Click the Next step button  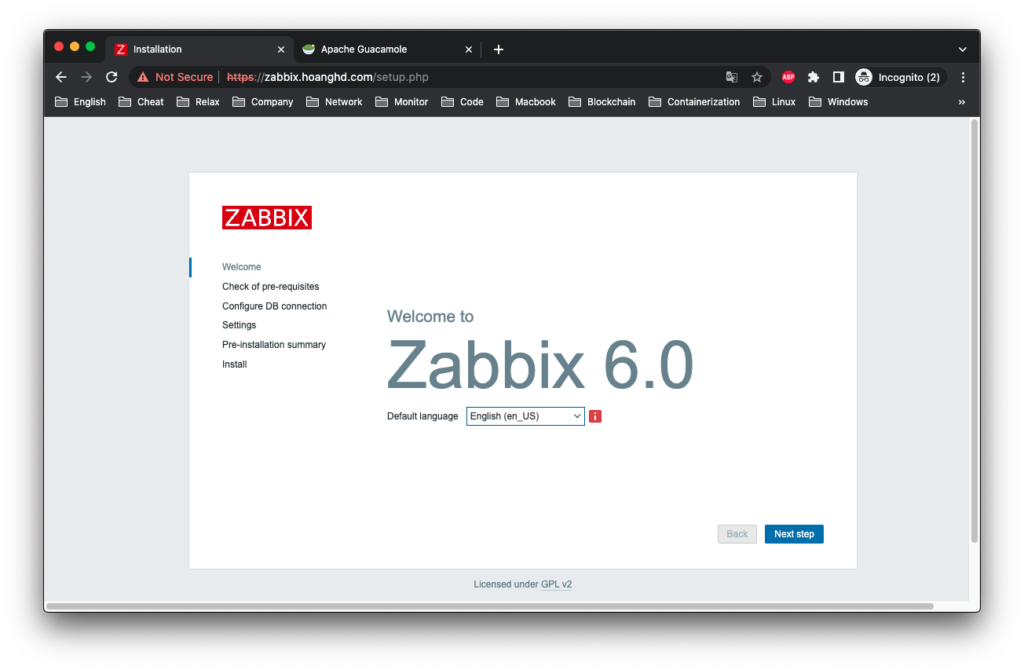coord(794,534)
